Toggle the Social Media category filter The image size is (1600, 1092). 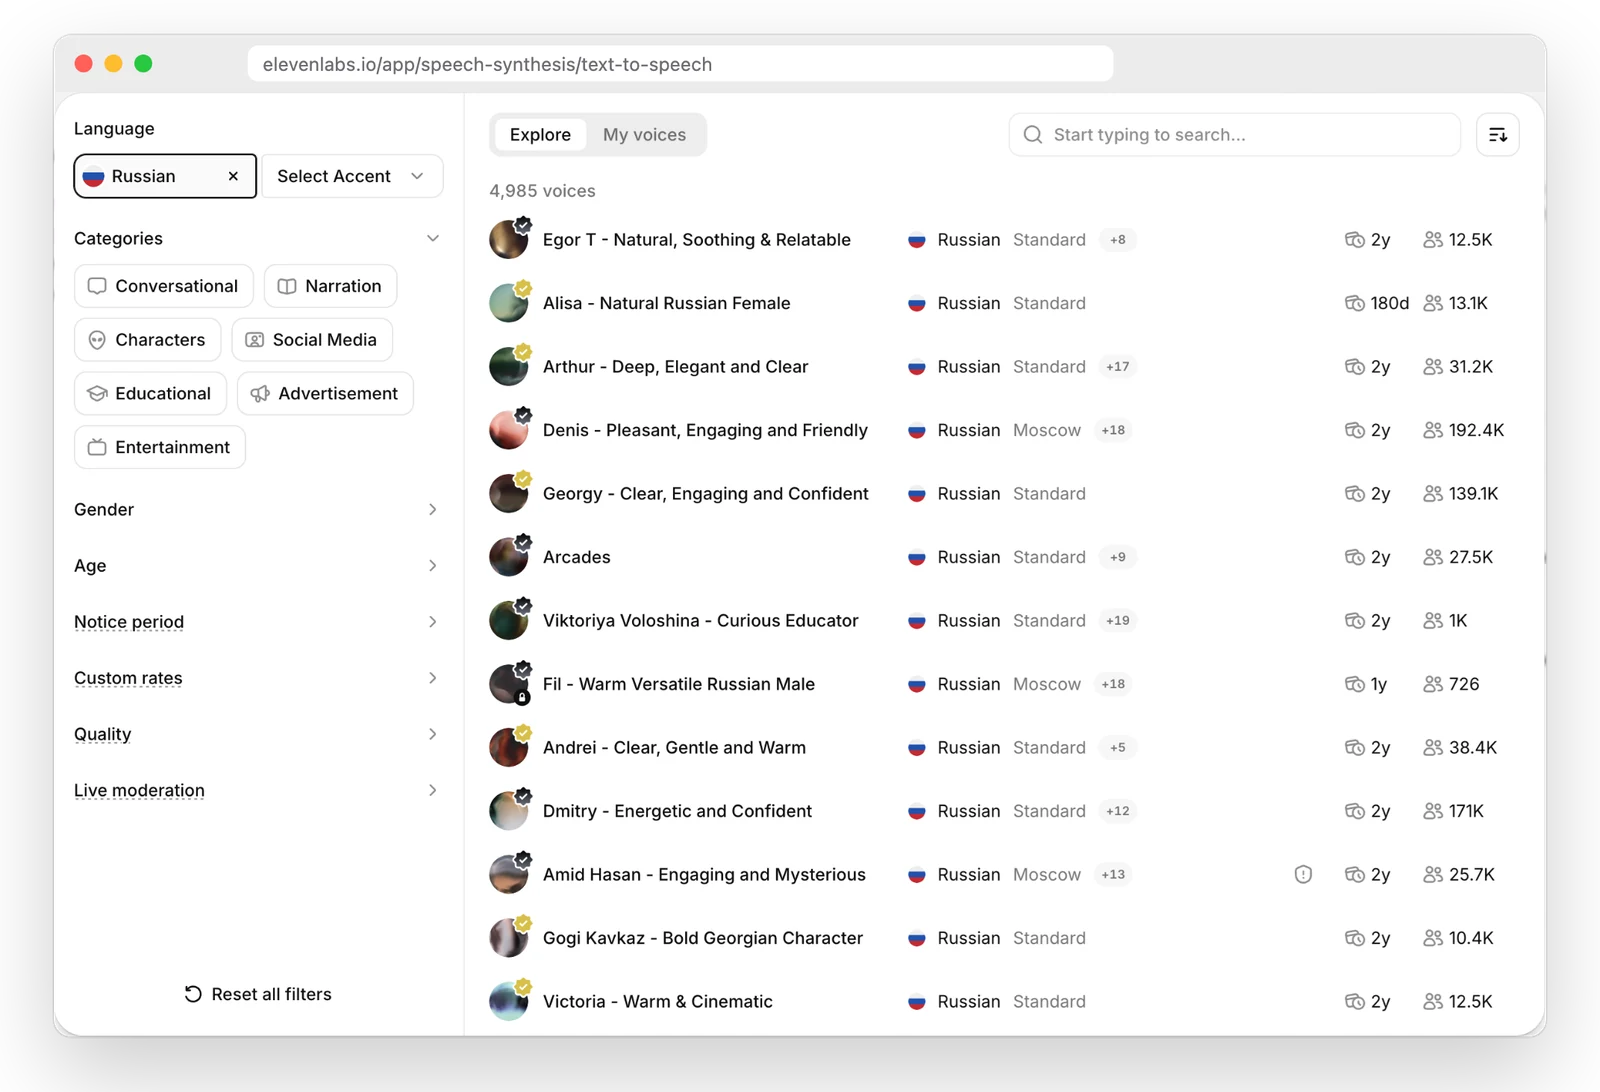tap(312, 340)
